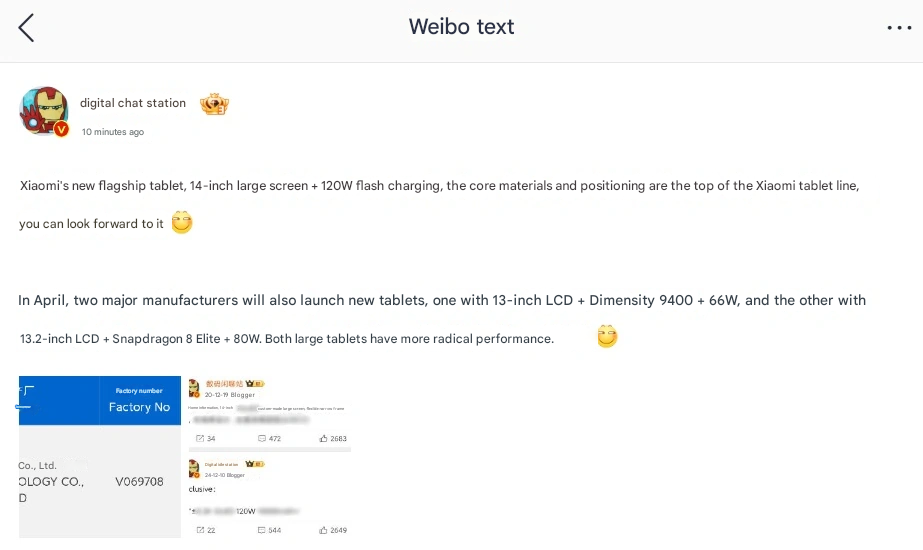Open the three-dot more options menu
Viewport: 923px width, 550px height.
point(899,28)
